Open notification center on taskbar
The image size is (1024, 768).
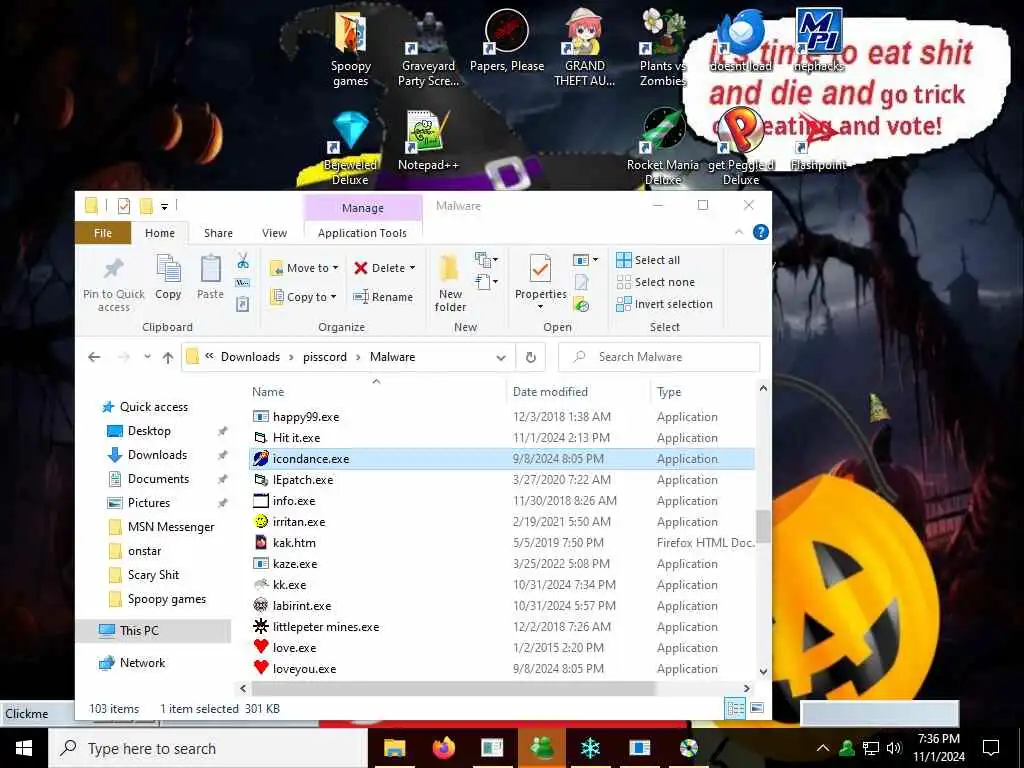(x=991, y=748)
